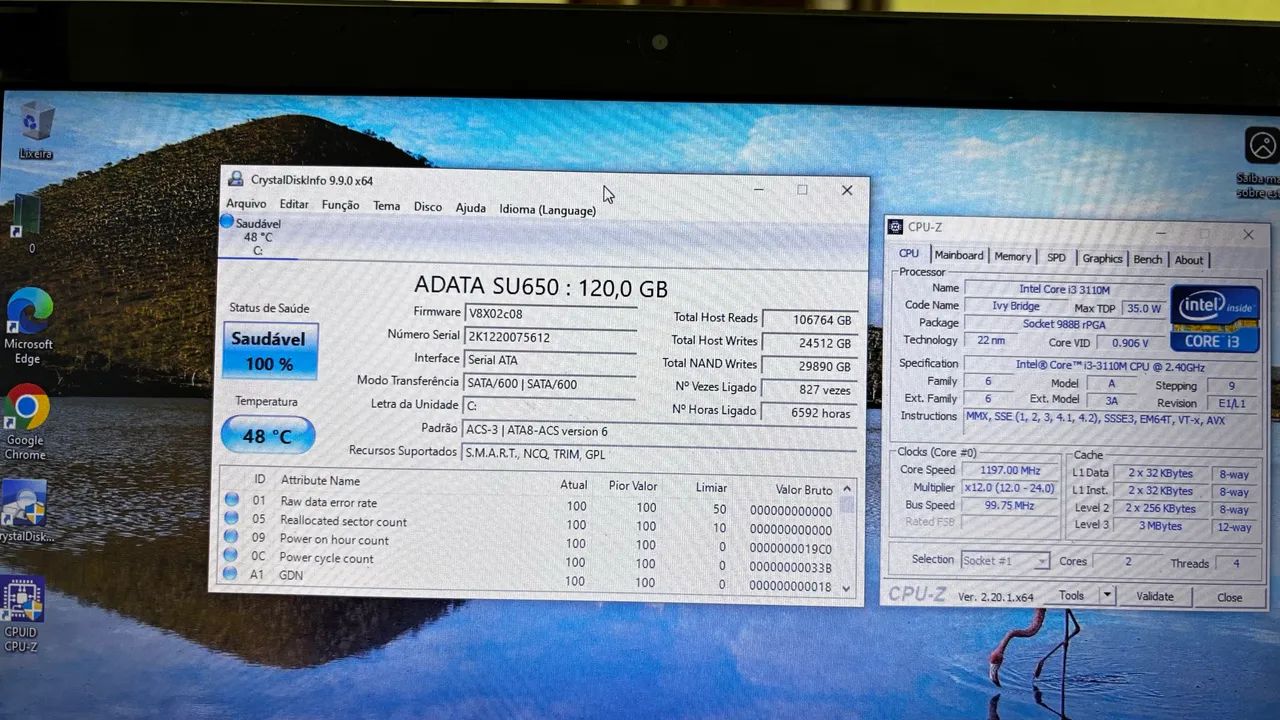Open the About tab in CPU-Z
Screen dimensions: 1280x720
tap(1189, 260)
